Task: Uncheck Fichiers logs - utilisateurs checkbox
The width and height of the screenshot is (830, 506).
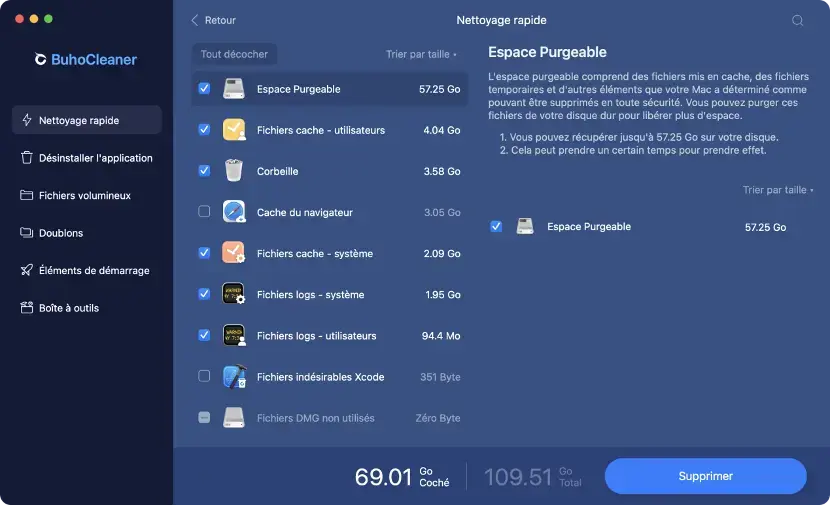Action: (x=204, y=335)
